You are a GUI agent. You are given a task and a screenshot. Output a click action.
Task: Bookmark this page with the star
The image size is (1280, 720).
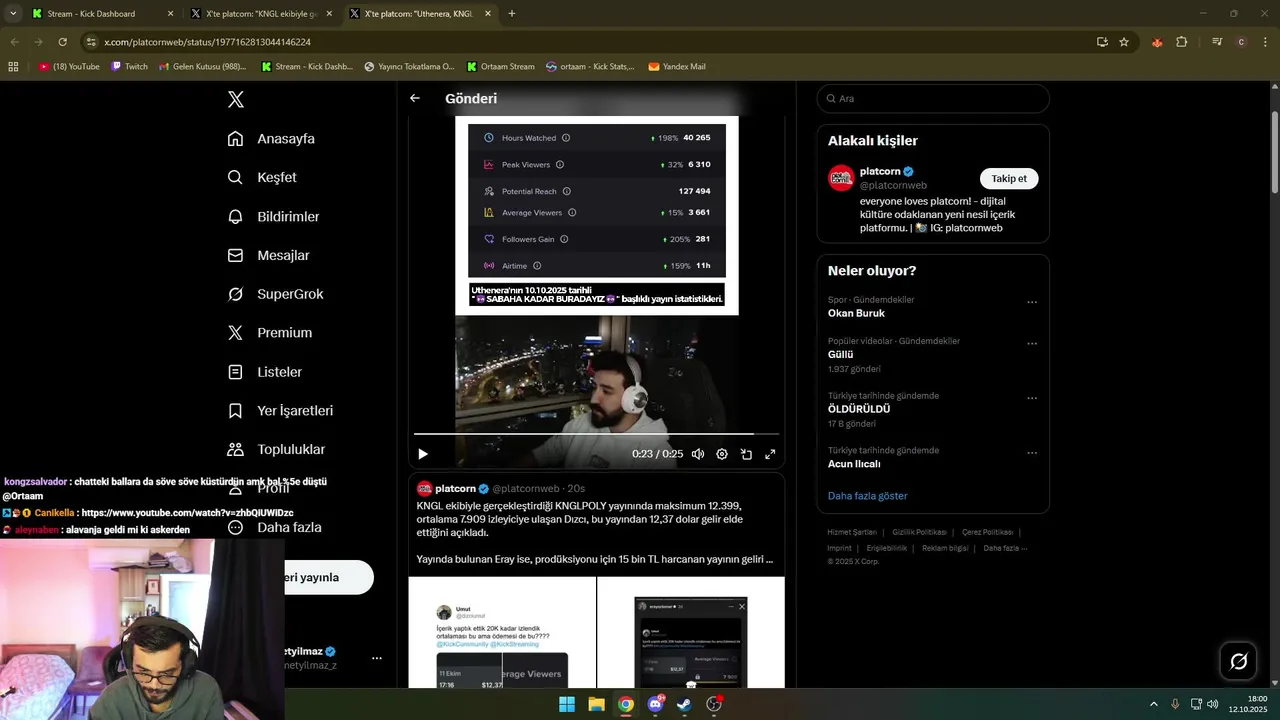tap(1124, 42)
